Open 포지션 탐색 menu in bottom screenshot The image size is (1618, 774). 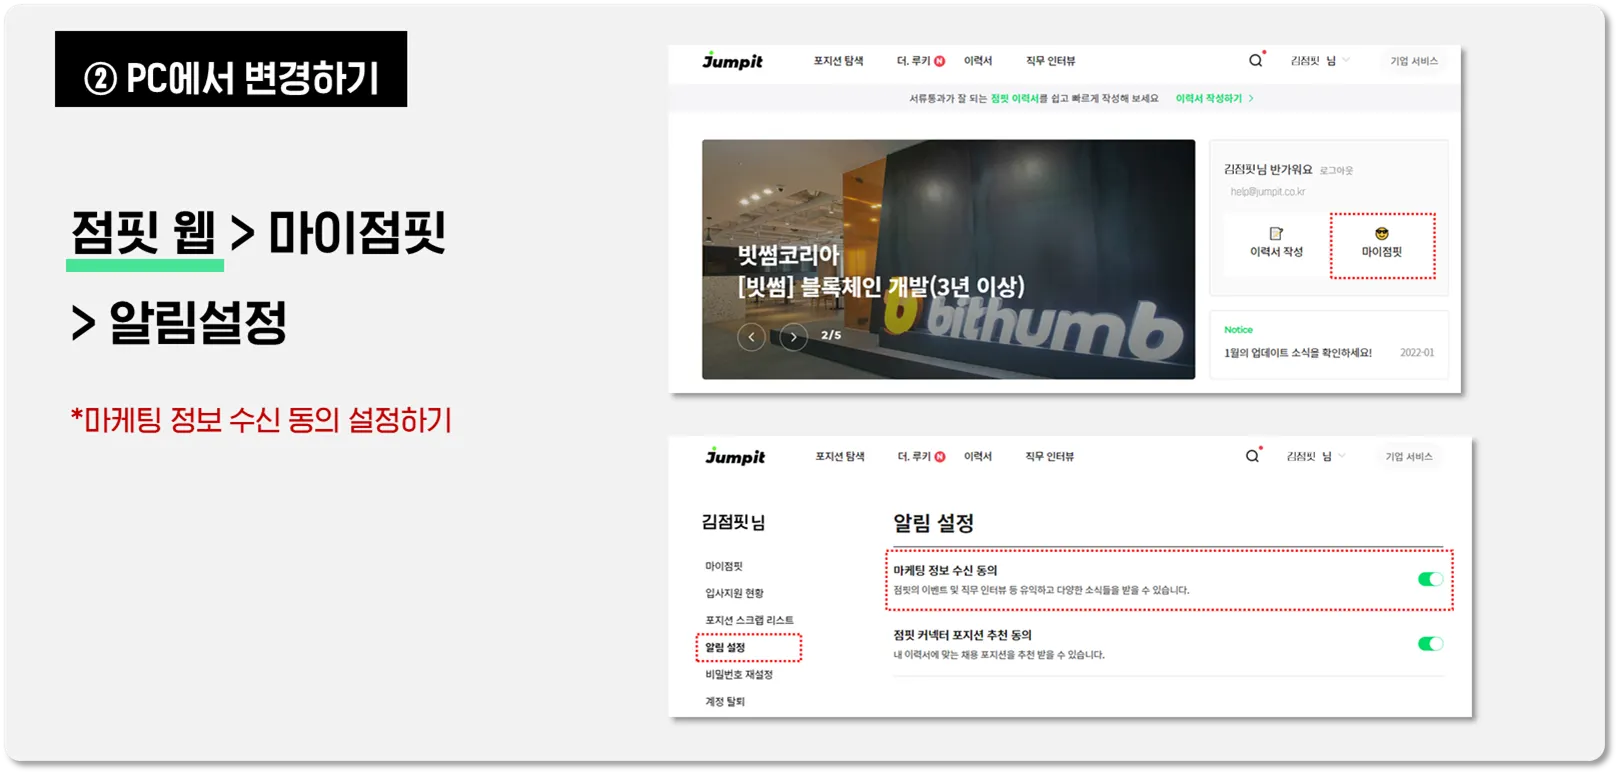click(840, 456)
